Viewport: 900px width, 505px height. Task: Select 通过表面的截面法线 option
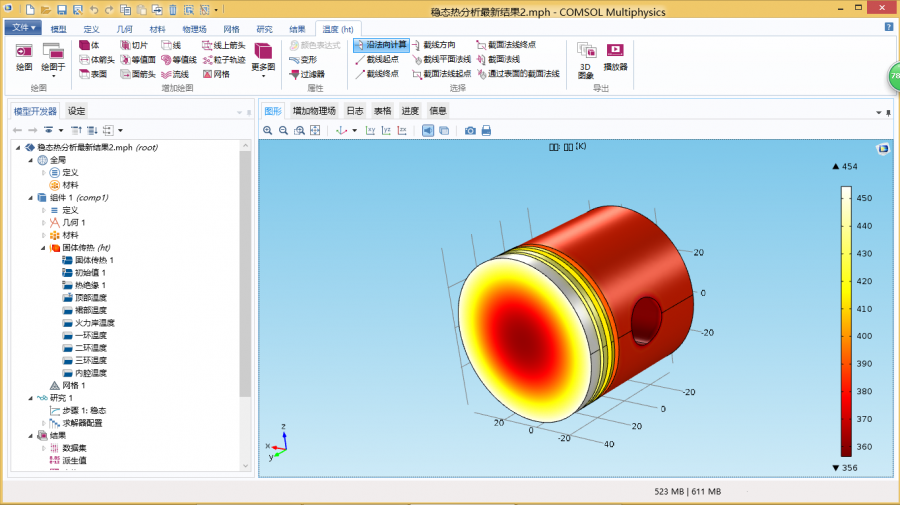click(518, 74)
